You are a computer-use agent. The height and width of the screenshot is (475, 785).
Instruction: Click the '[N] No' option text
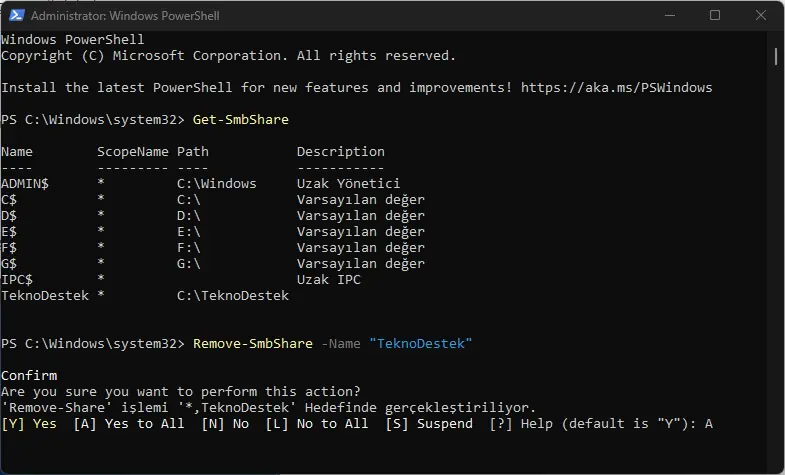[225, 424]
